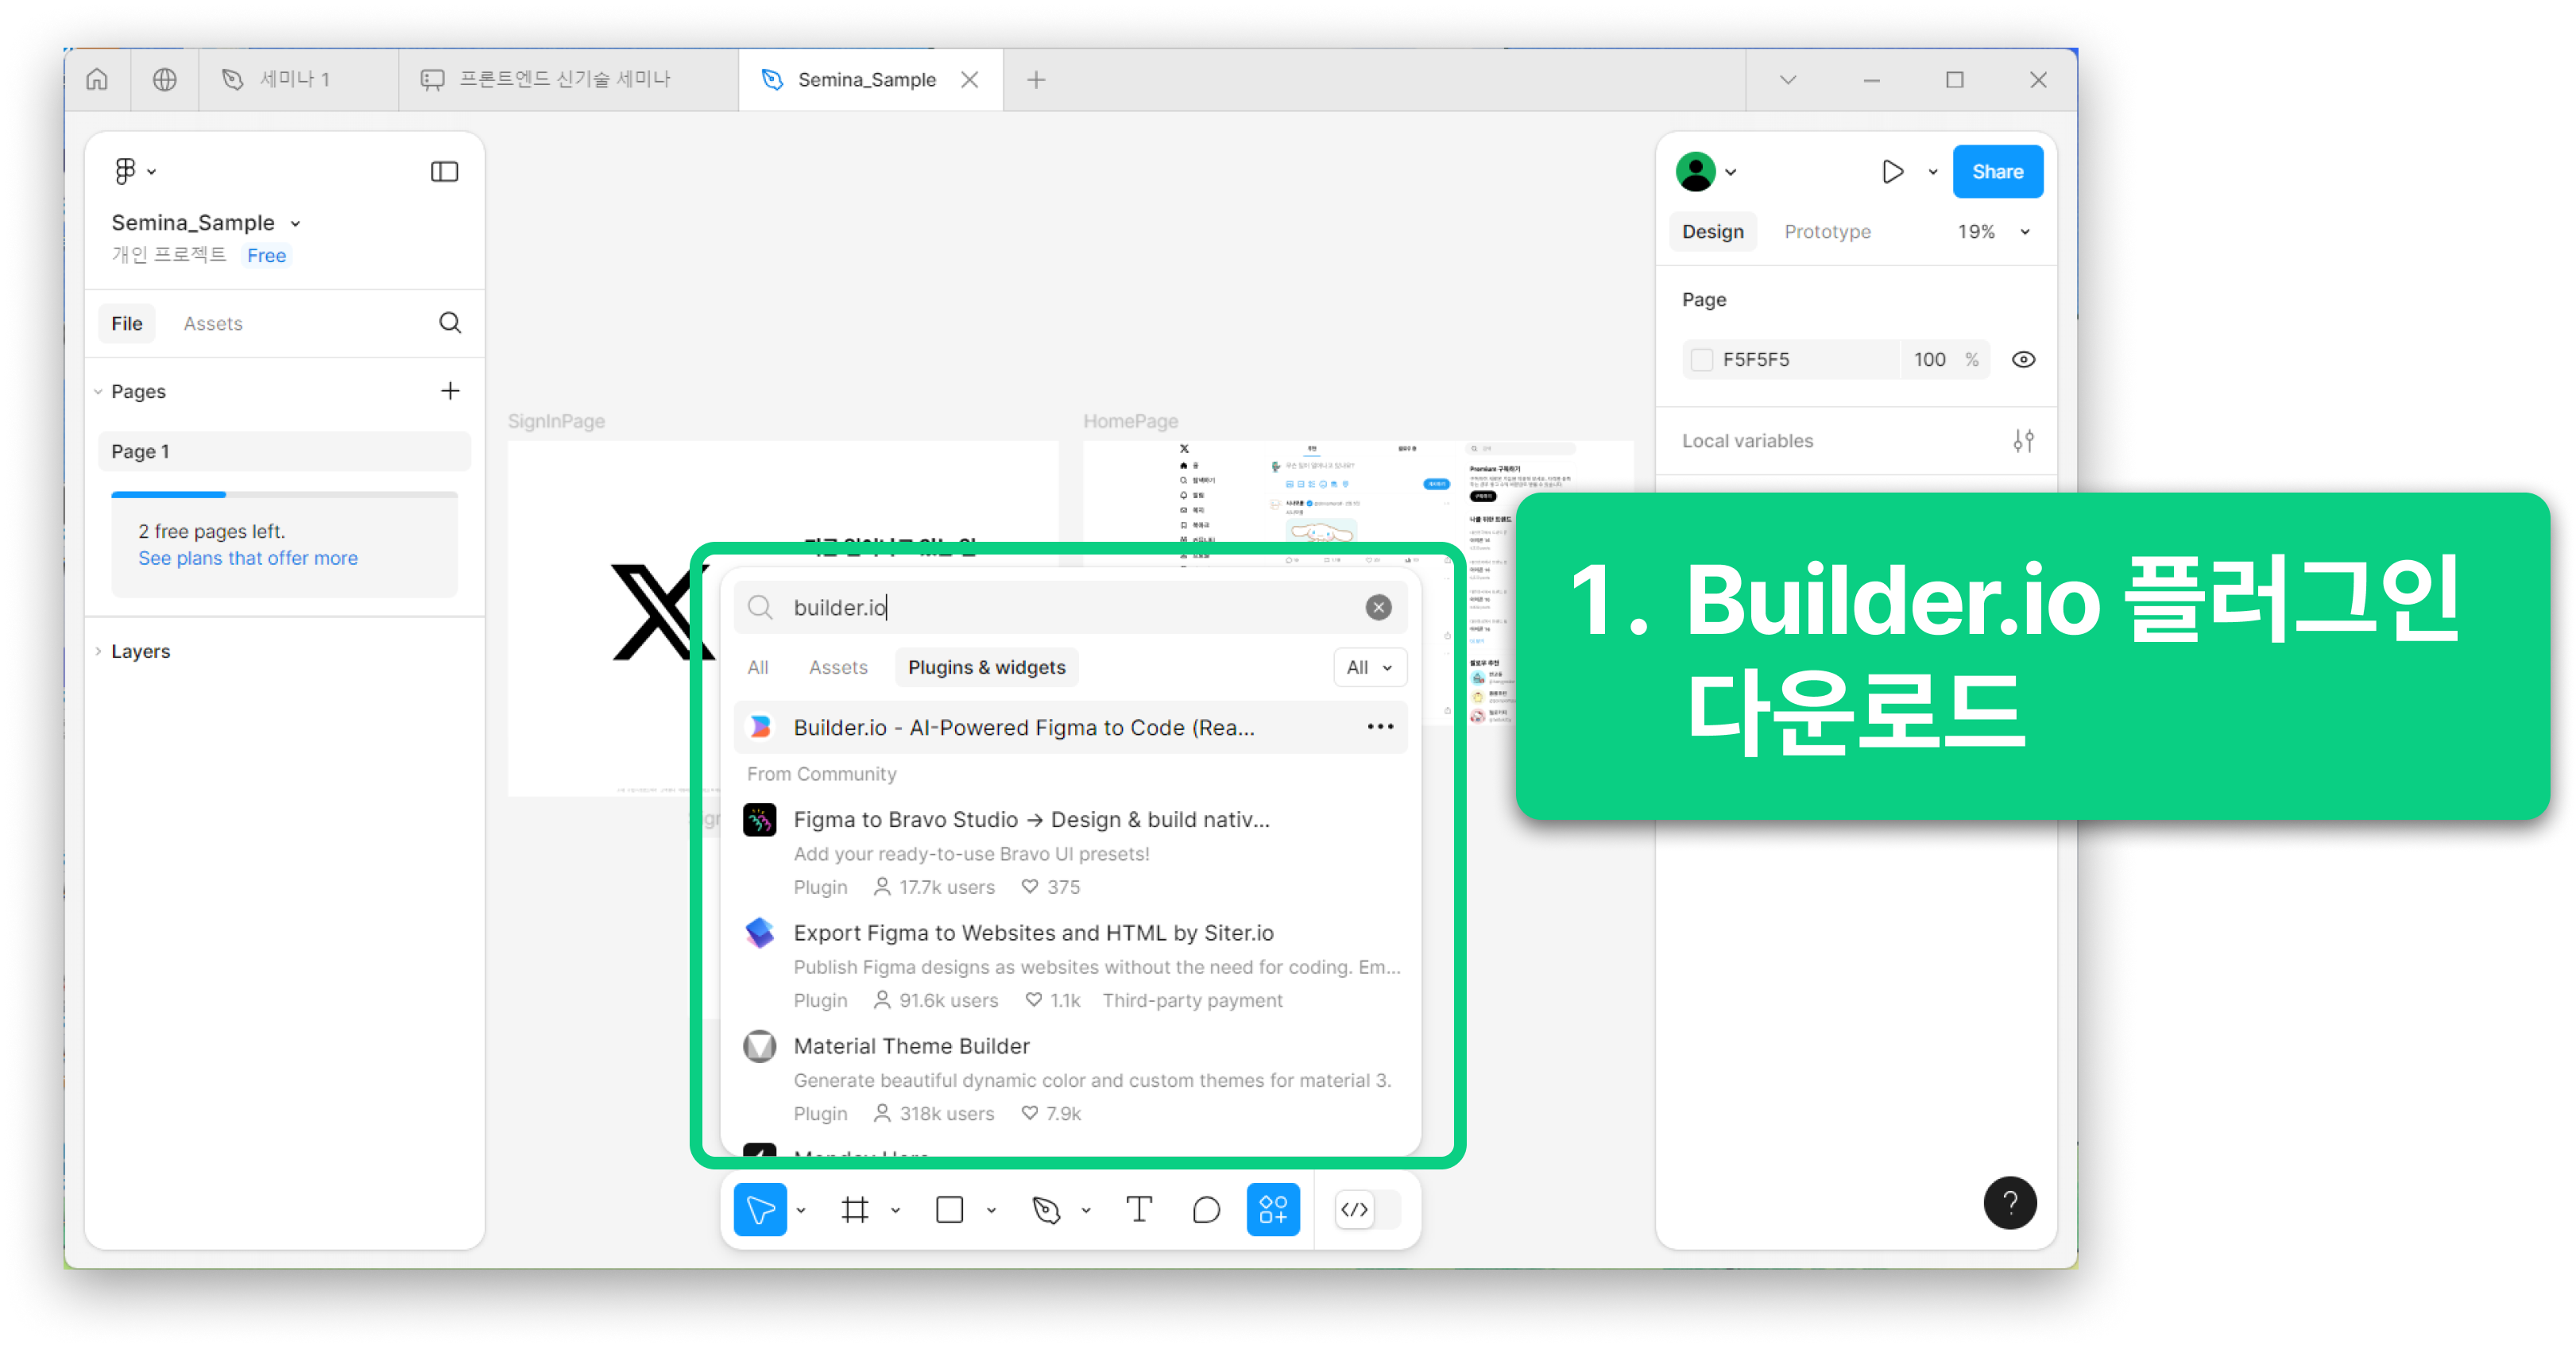Switch to the 세미나 1 tab
Image resolution: width=2576 pixels, height=1349 pixels.
298,79
